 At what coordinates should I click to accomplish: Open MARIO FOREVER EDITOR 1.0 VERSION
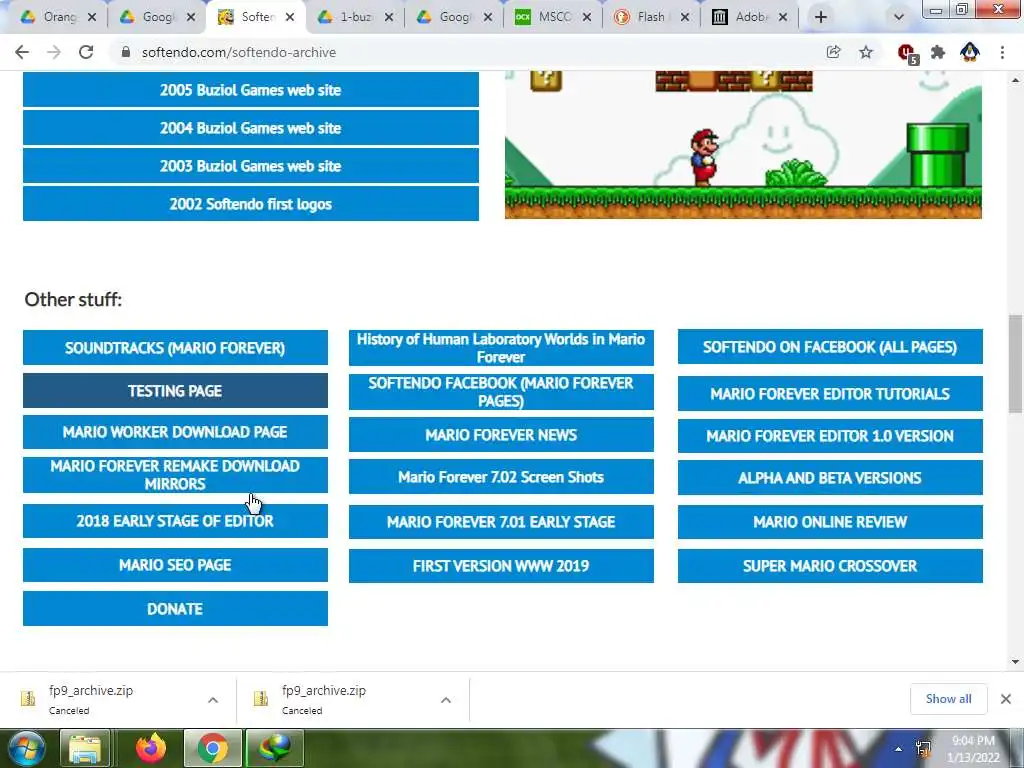830,436
